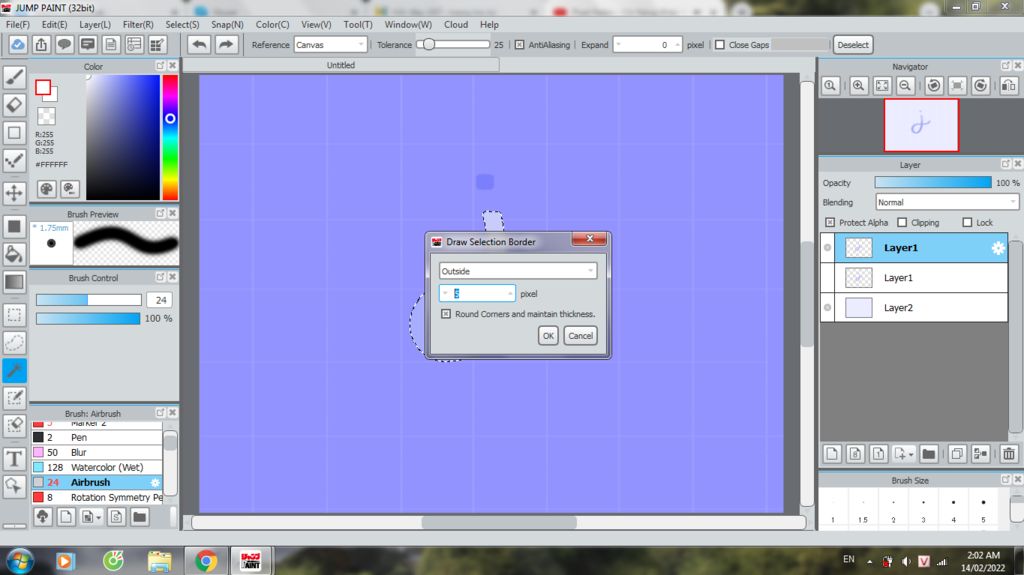Image resolution: width=1024 pixels, height=575 pixels.
Task: Open the Windows Start menu
Action: (20, 561)
